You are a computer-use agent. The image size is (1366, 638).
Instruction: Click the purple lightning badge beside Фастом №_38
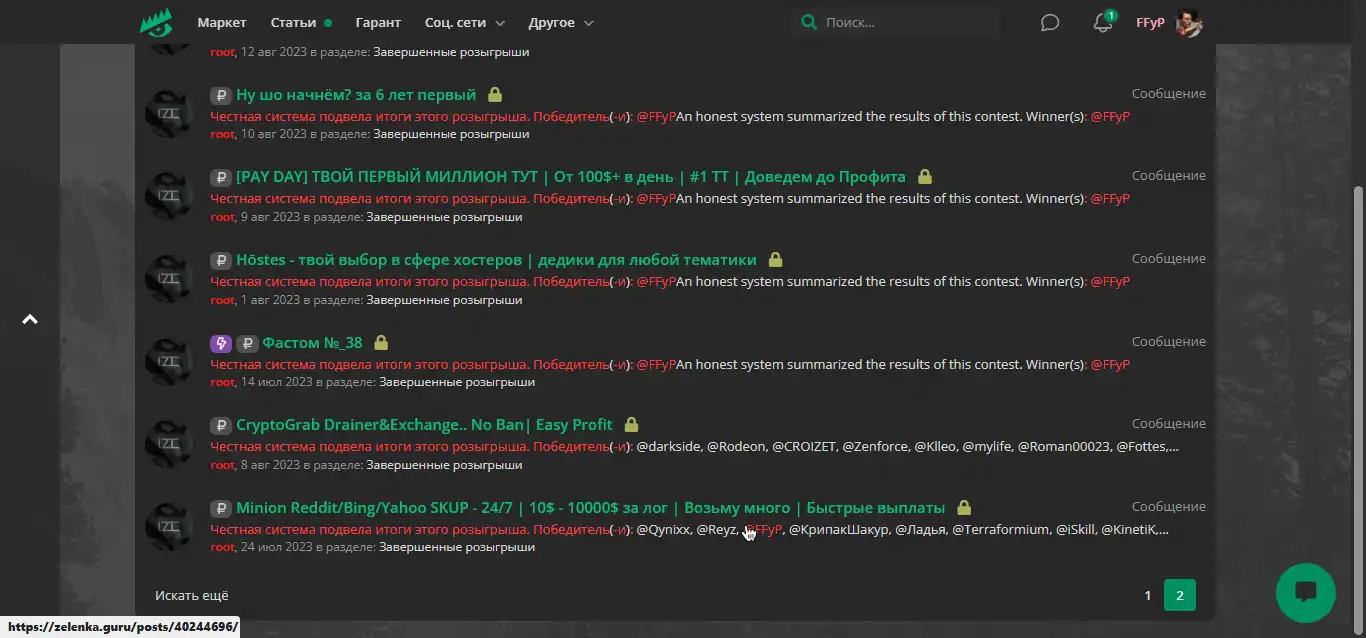221,343
